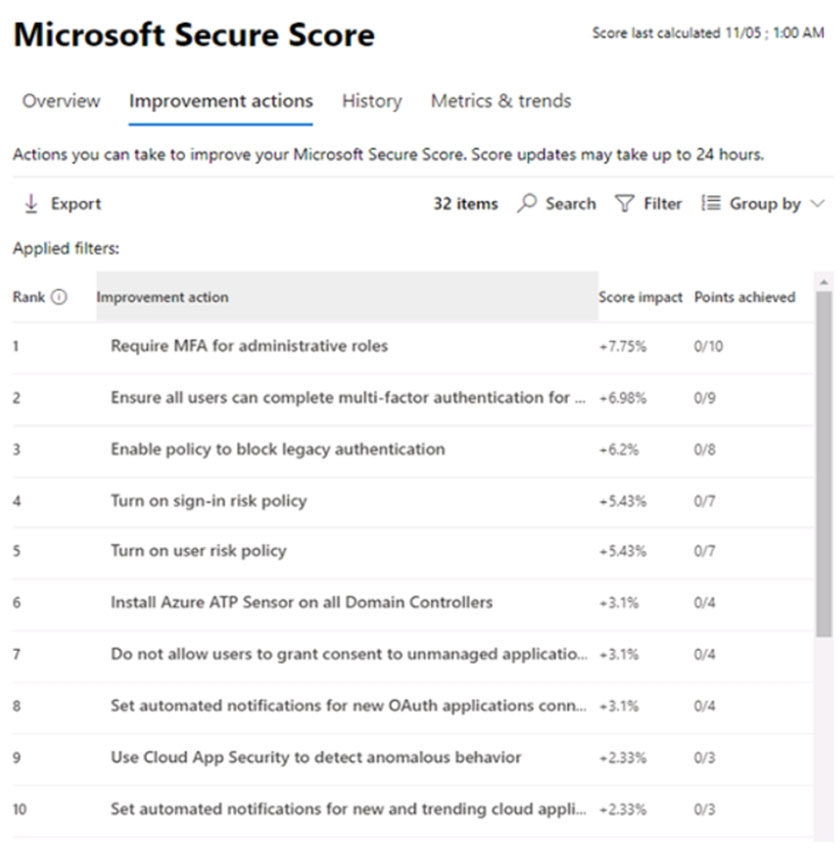Open the History tab
Image resolution: width=840 pixels, height=860 pixels.
(372, 101)
